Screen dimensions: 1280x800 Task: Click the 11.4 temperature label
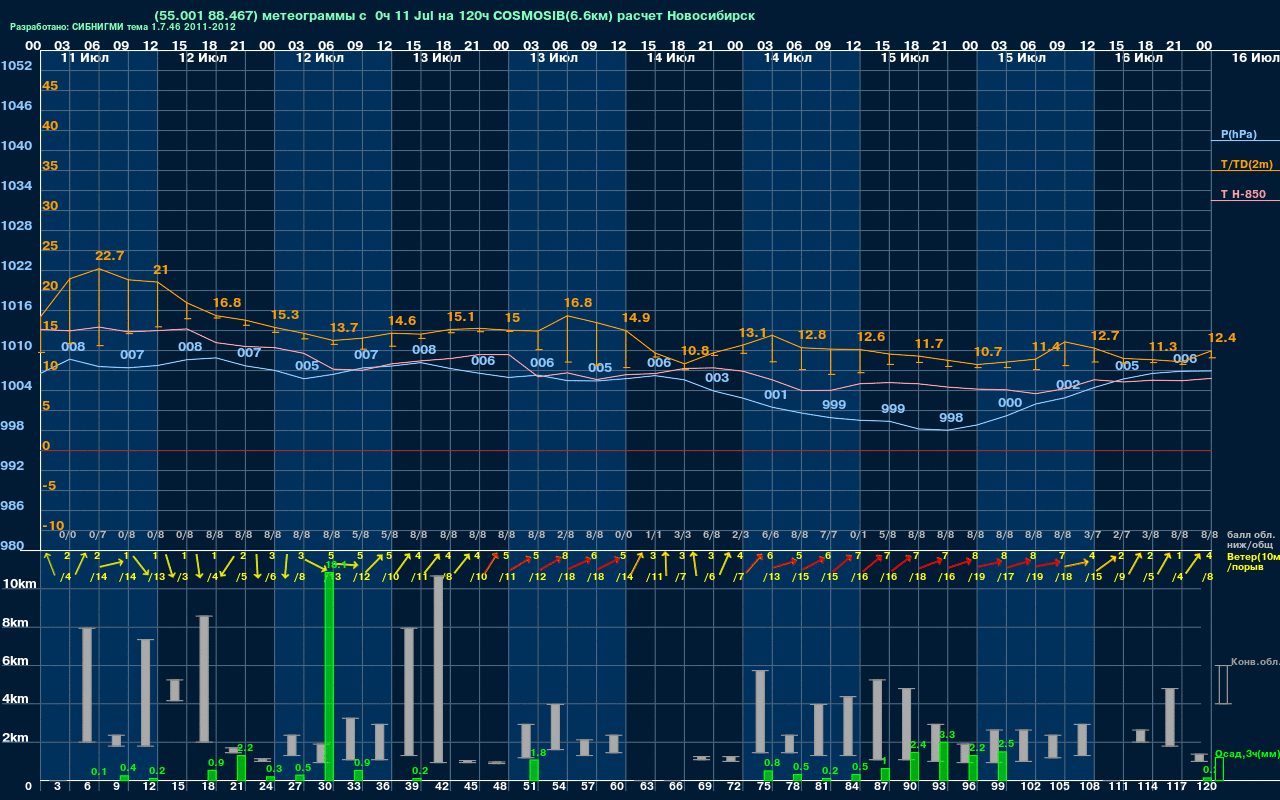(x=1046, y=347)
